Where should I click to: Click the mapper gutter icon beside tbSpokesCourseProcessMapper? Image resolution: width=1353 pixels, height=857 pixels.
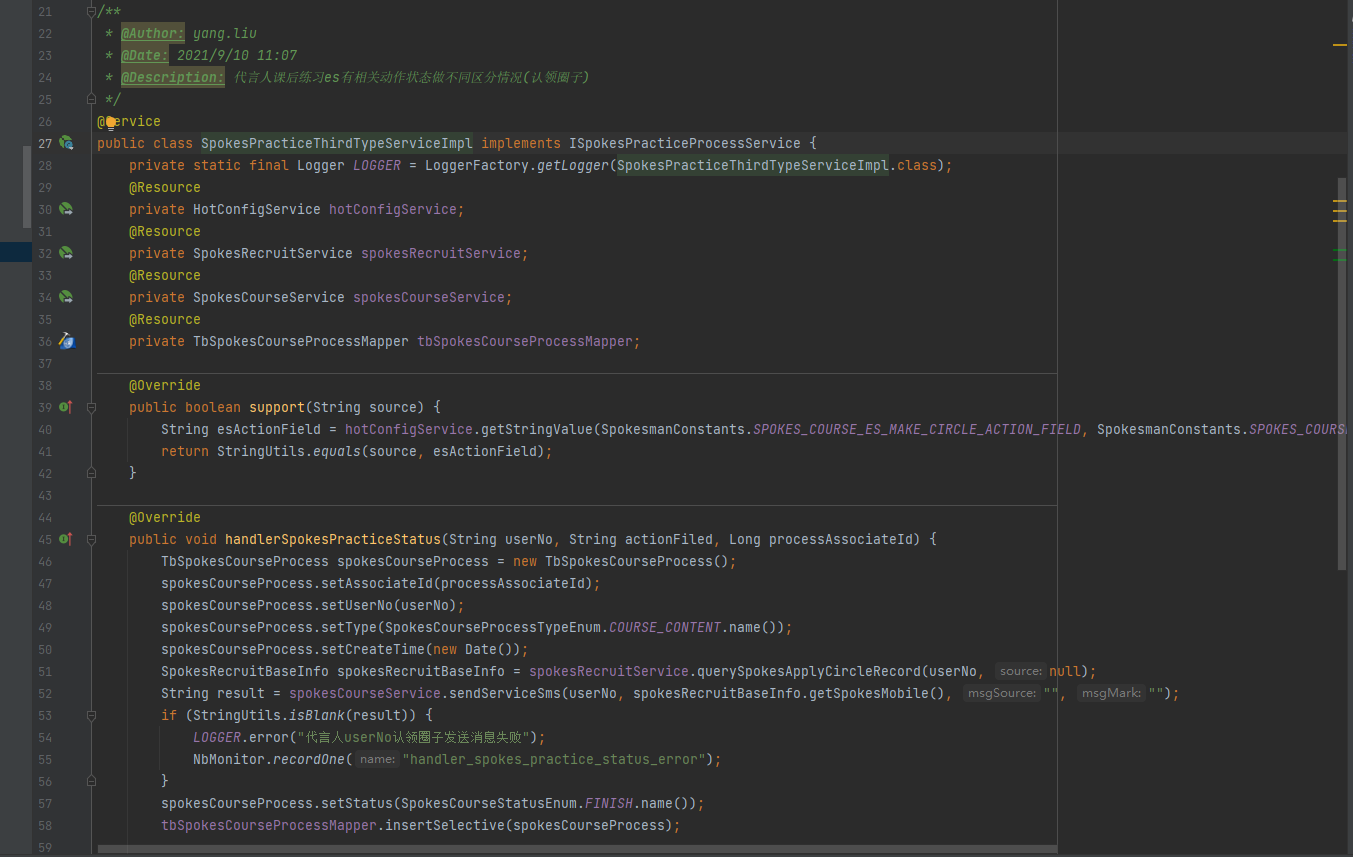click(66, 341)
